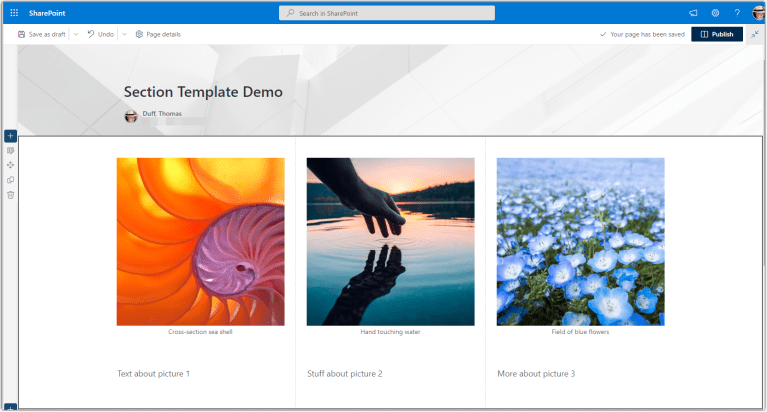Click text Stuff about picture 2
The image size is (767, 412).
pyautogui.click(x=345, y=374)
